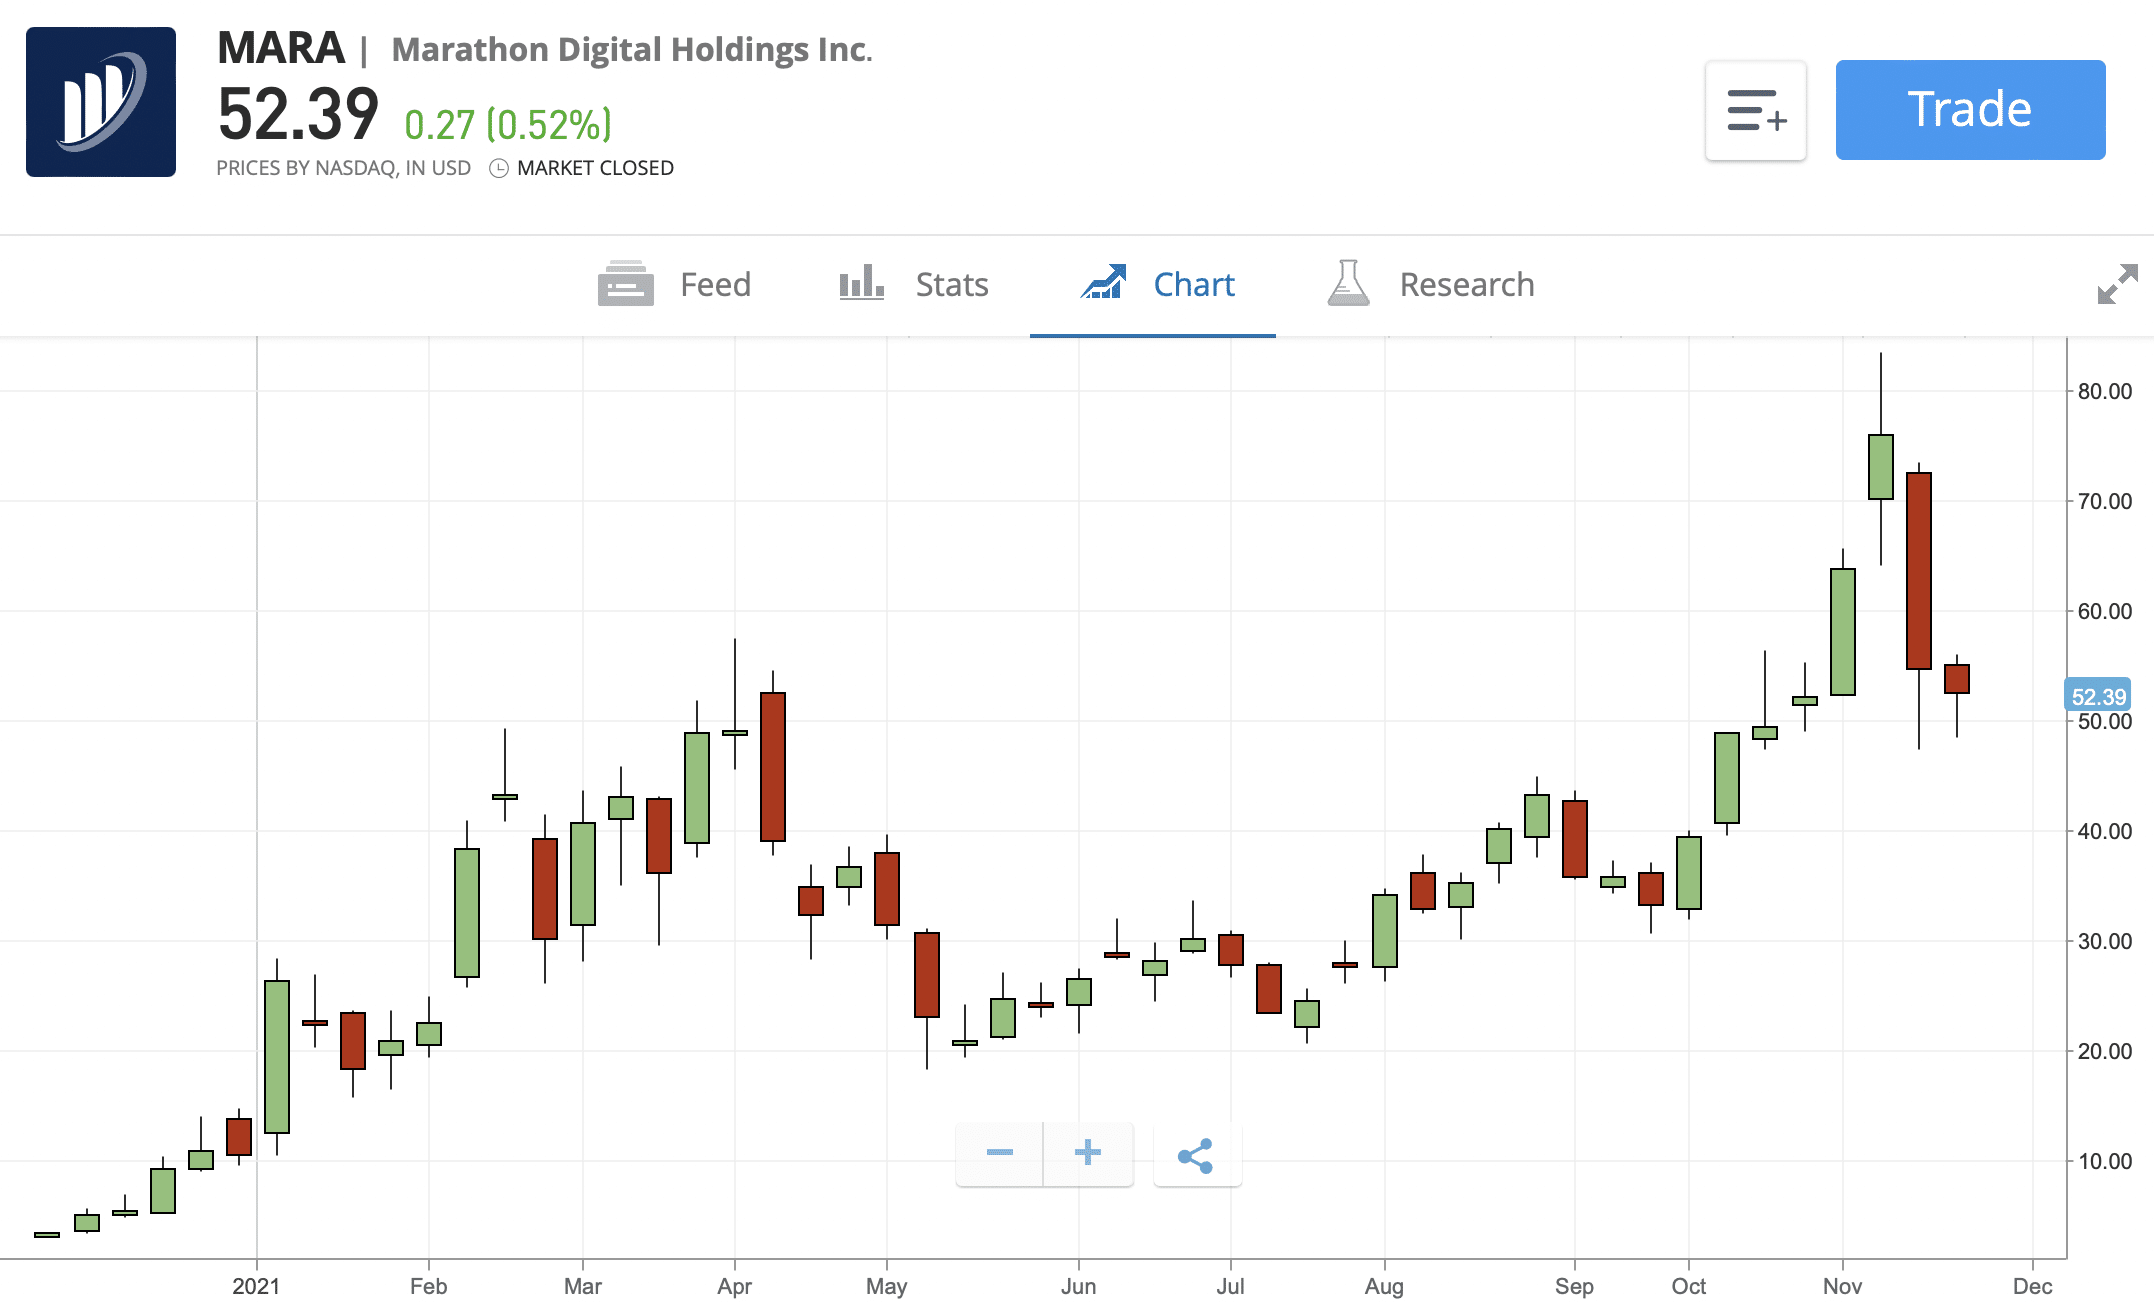This screenshot has height=1302, width=2154.
Task: Click the Aug date axis label
Action: coord(1384,1286)
